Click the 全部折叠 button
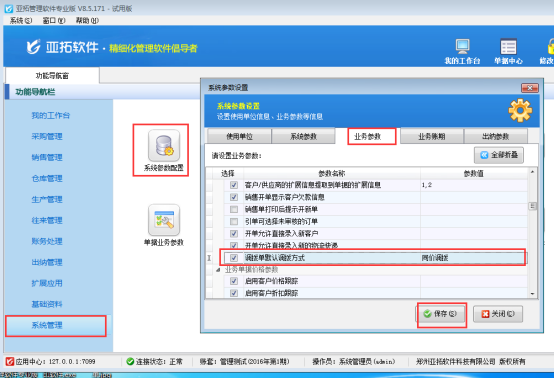Screen dimensions: 554x379 coord(499,155)
